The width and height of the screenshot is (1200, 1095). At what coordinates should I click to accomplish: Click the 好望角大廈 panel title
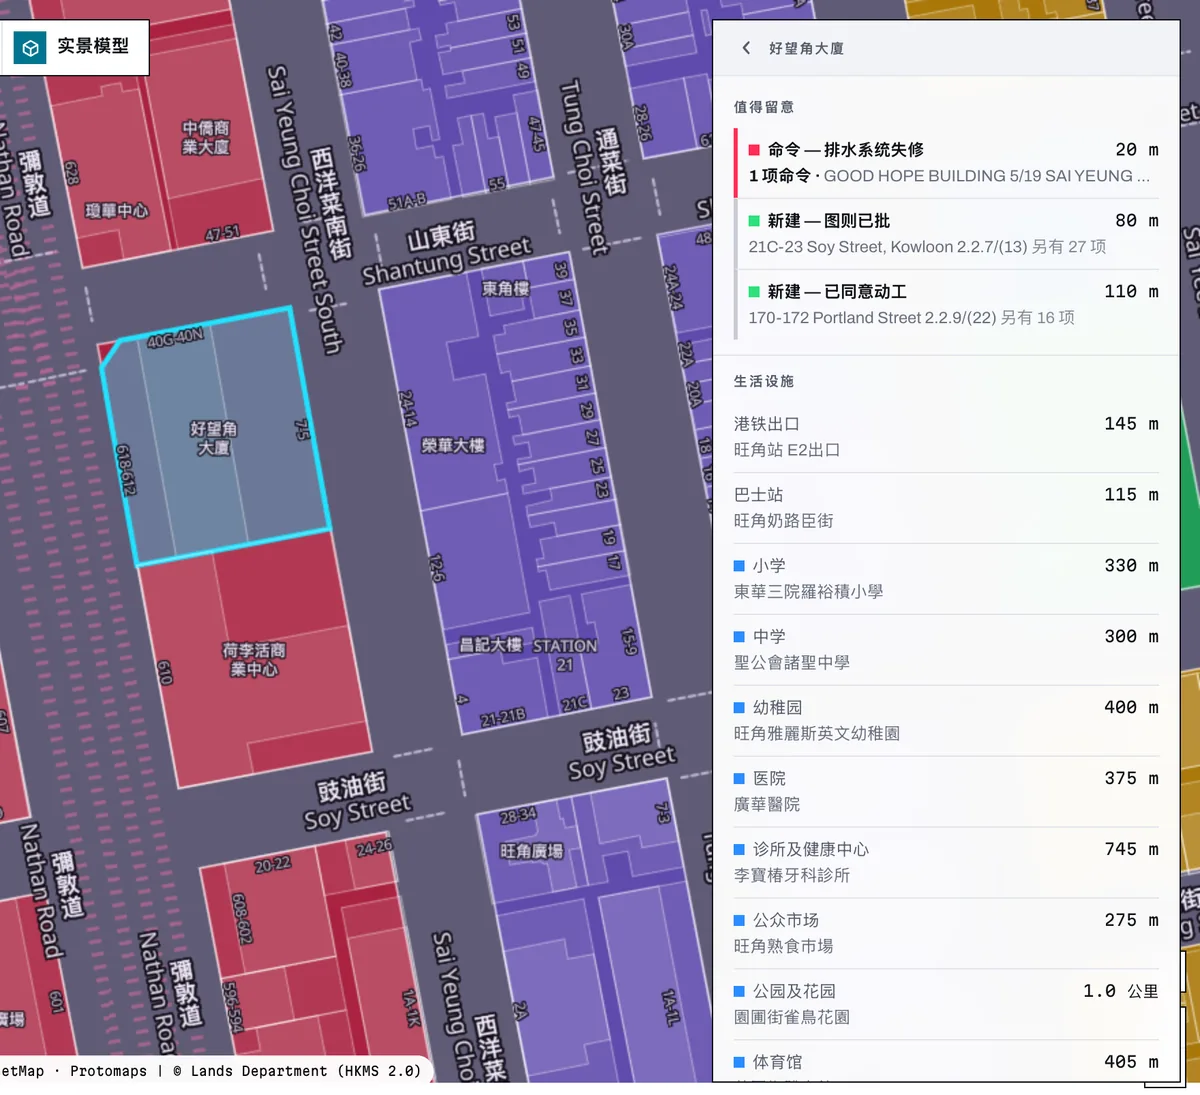point(806,48)
